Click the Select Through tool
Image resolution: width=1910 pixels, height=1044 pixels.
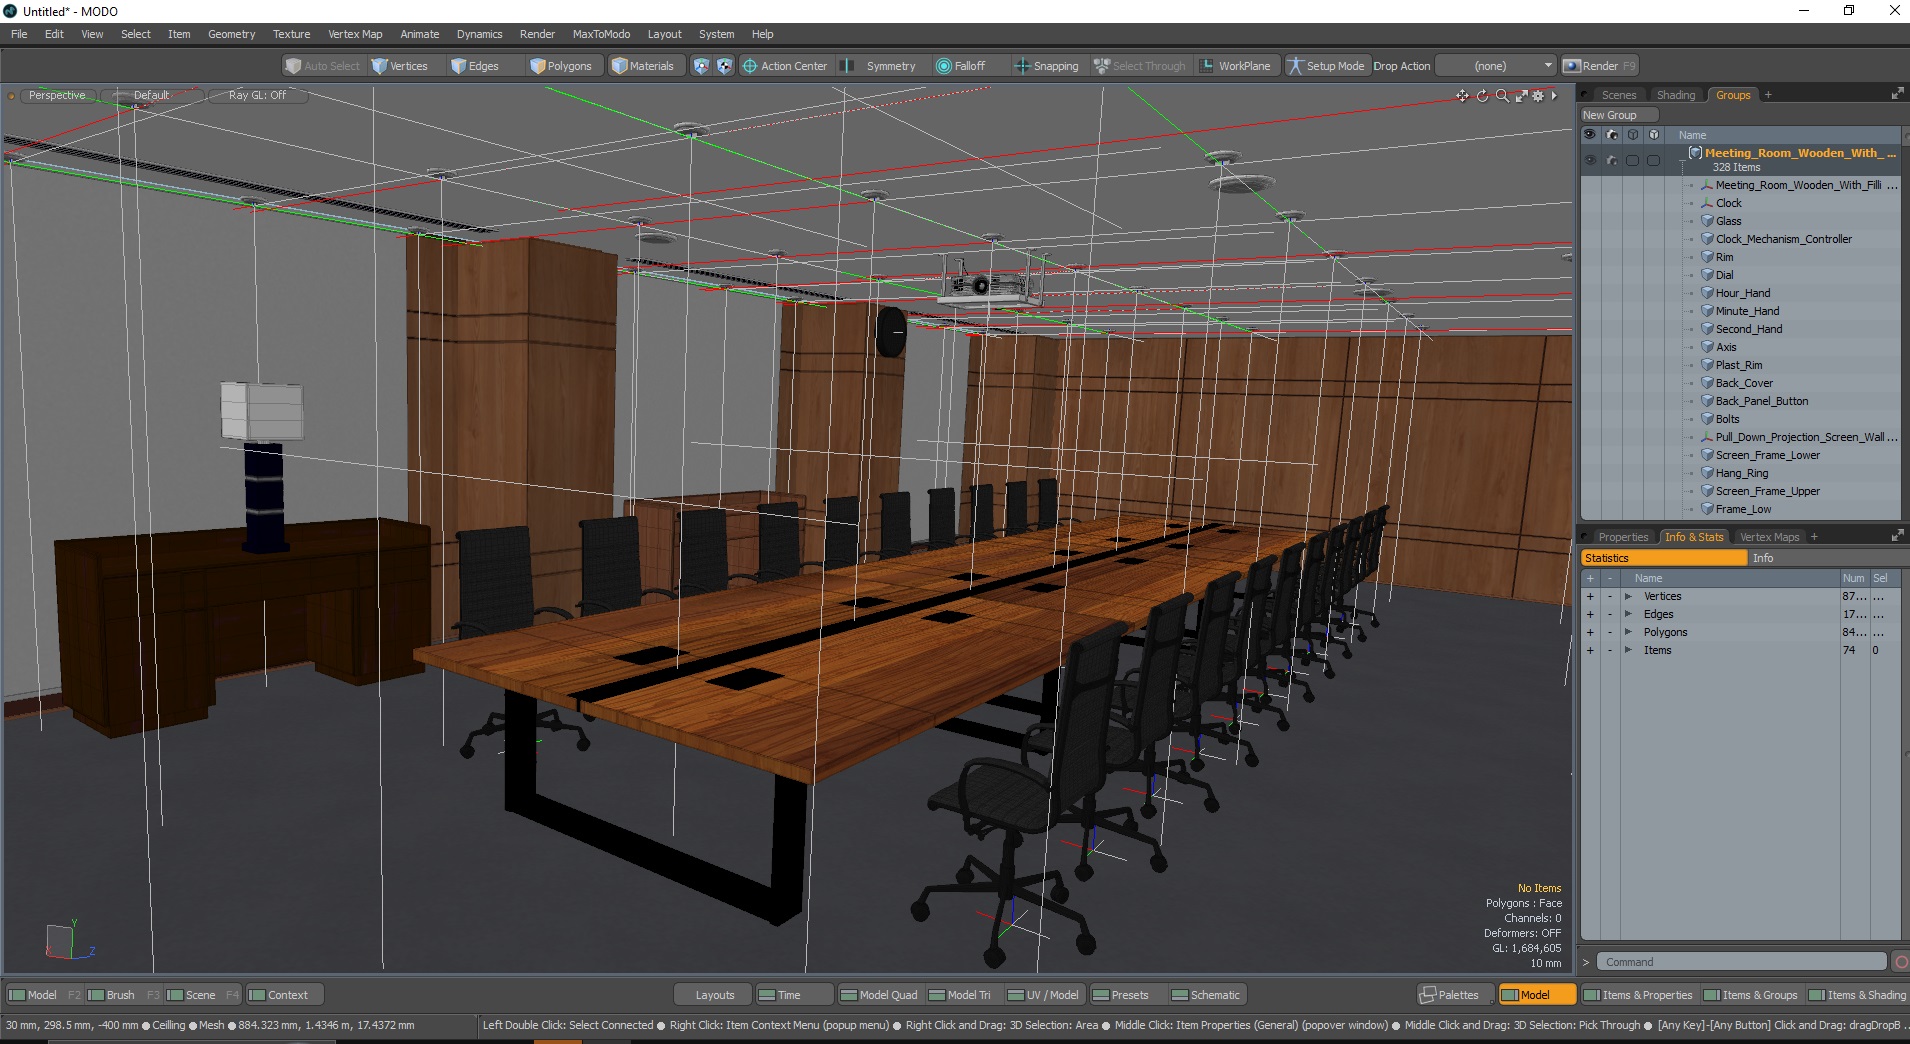[x=1140, y=66]
